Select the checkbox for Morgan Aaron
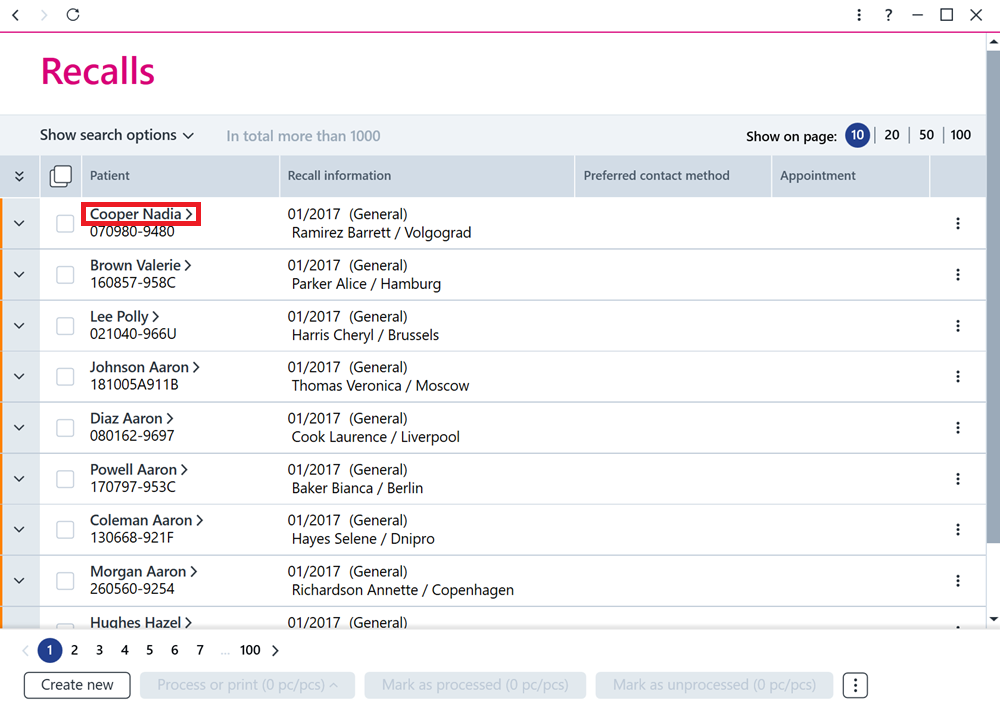 pos(65,581)
